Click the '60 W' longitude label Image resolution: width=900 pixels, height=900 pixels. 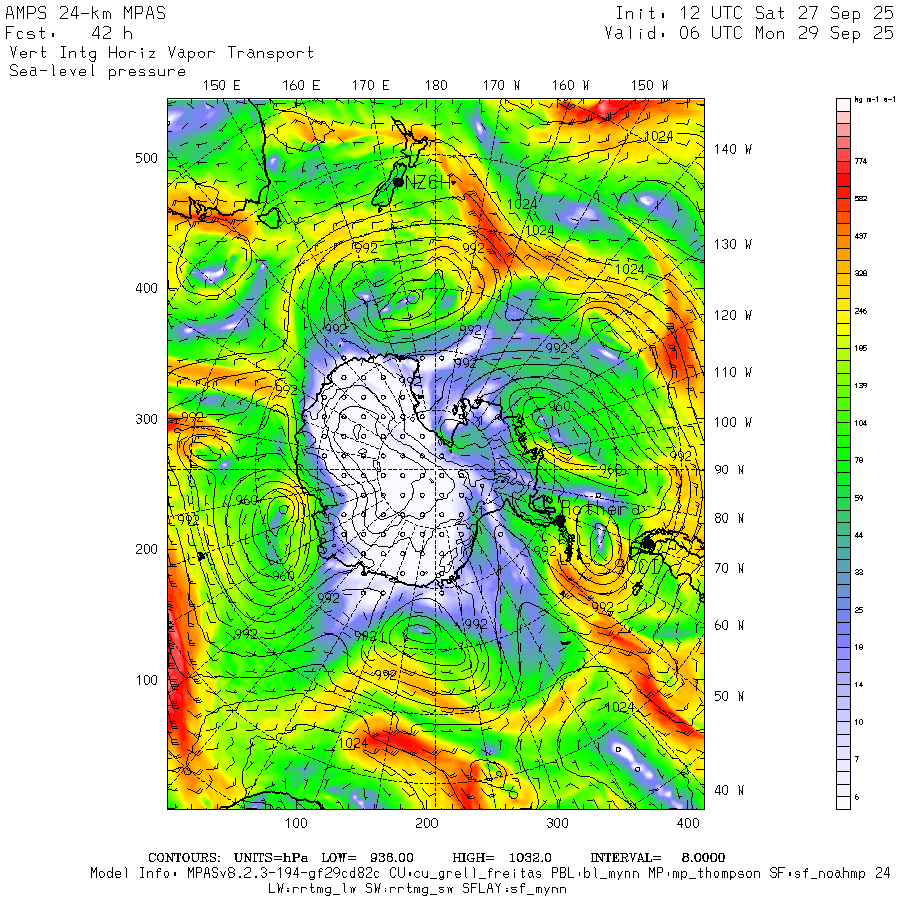729,625
